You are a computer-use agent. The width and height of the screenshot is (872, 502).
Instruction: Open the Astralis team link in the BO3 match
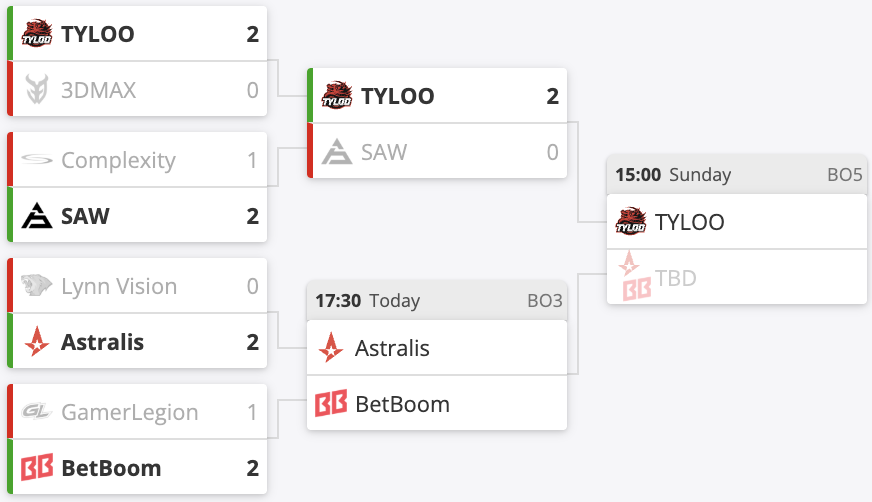tap(392, 348)
